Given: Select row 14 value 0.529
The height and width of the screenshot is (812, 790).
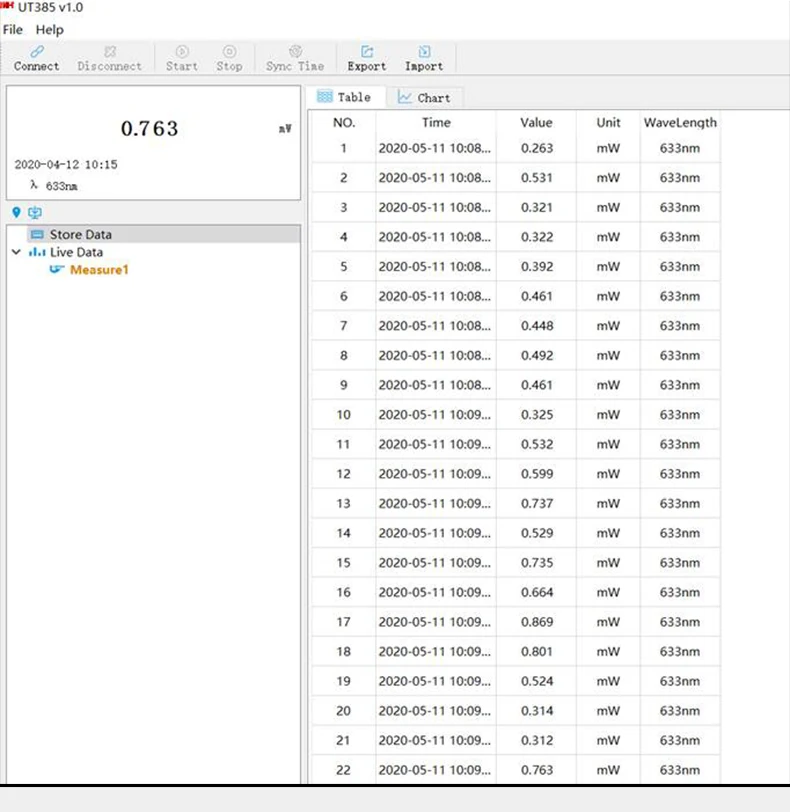Looking at the screenshot, I should point(537,533).
